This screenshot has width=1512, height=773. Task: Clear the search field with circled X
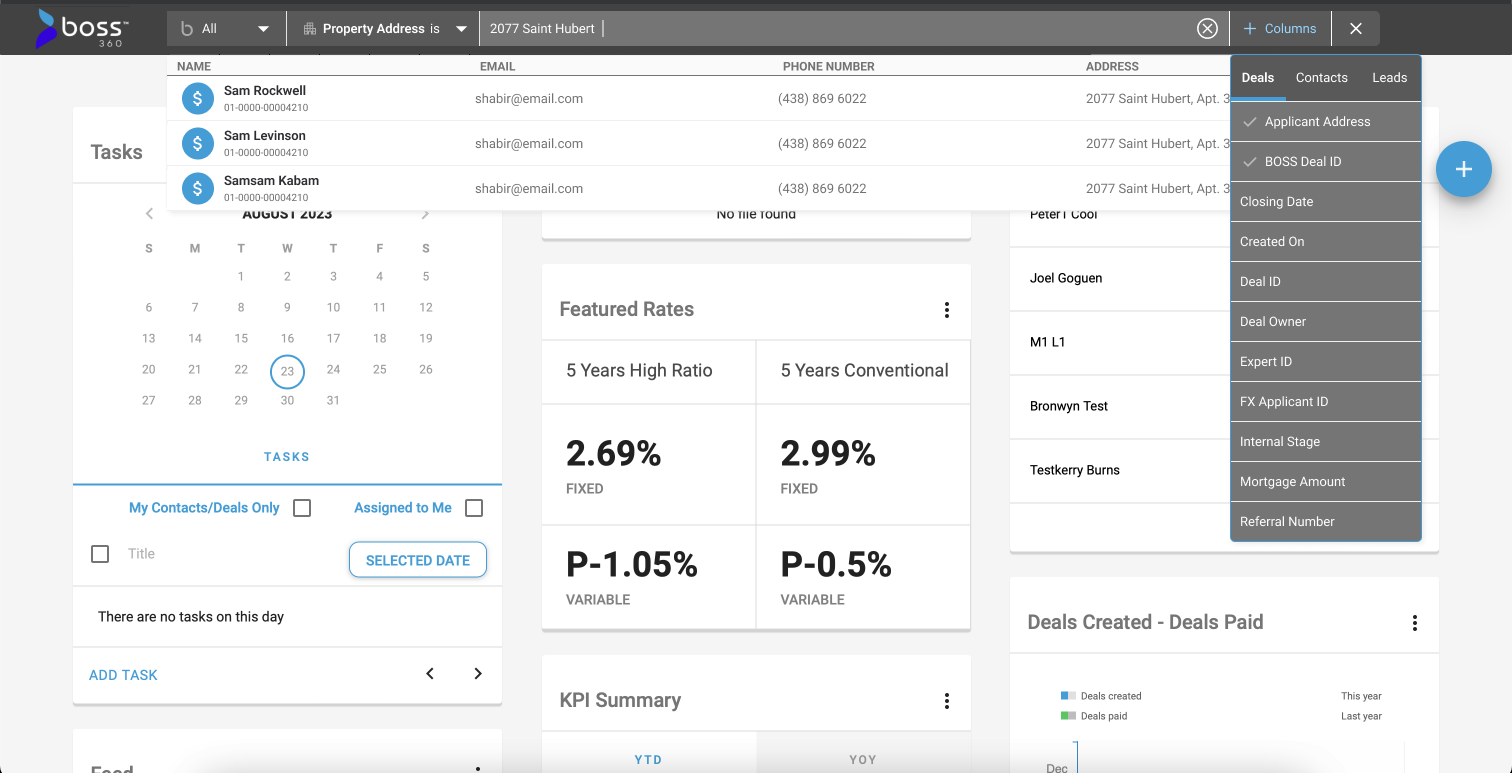[x=1207, y=28]
